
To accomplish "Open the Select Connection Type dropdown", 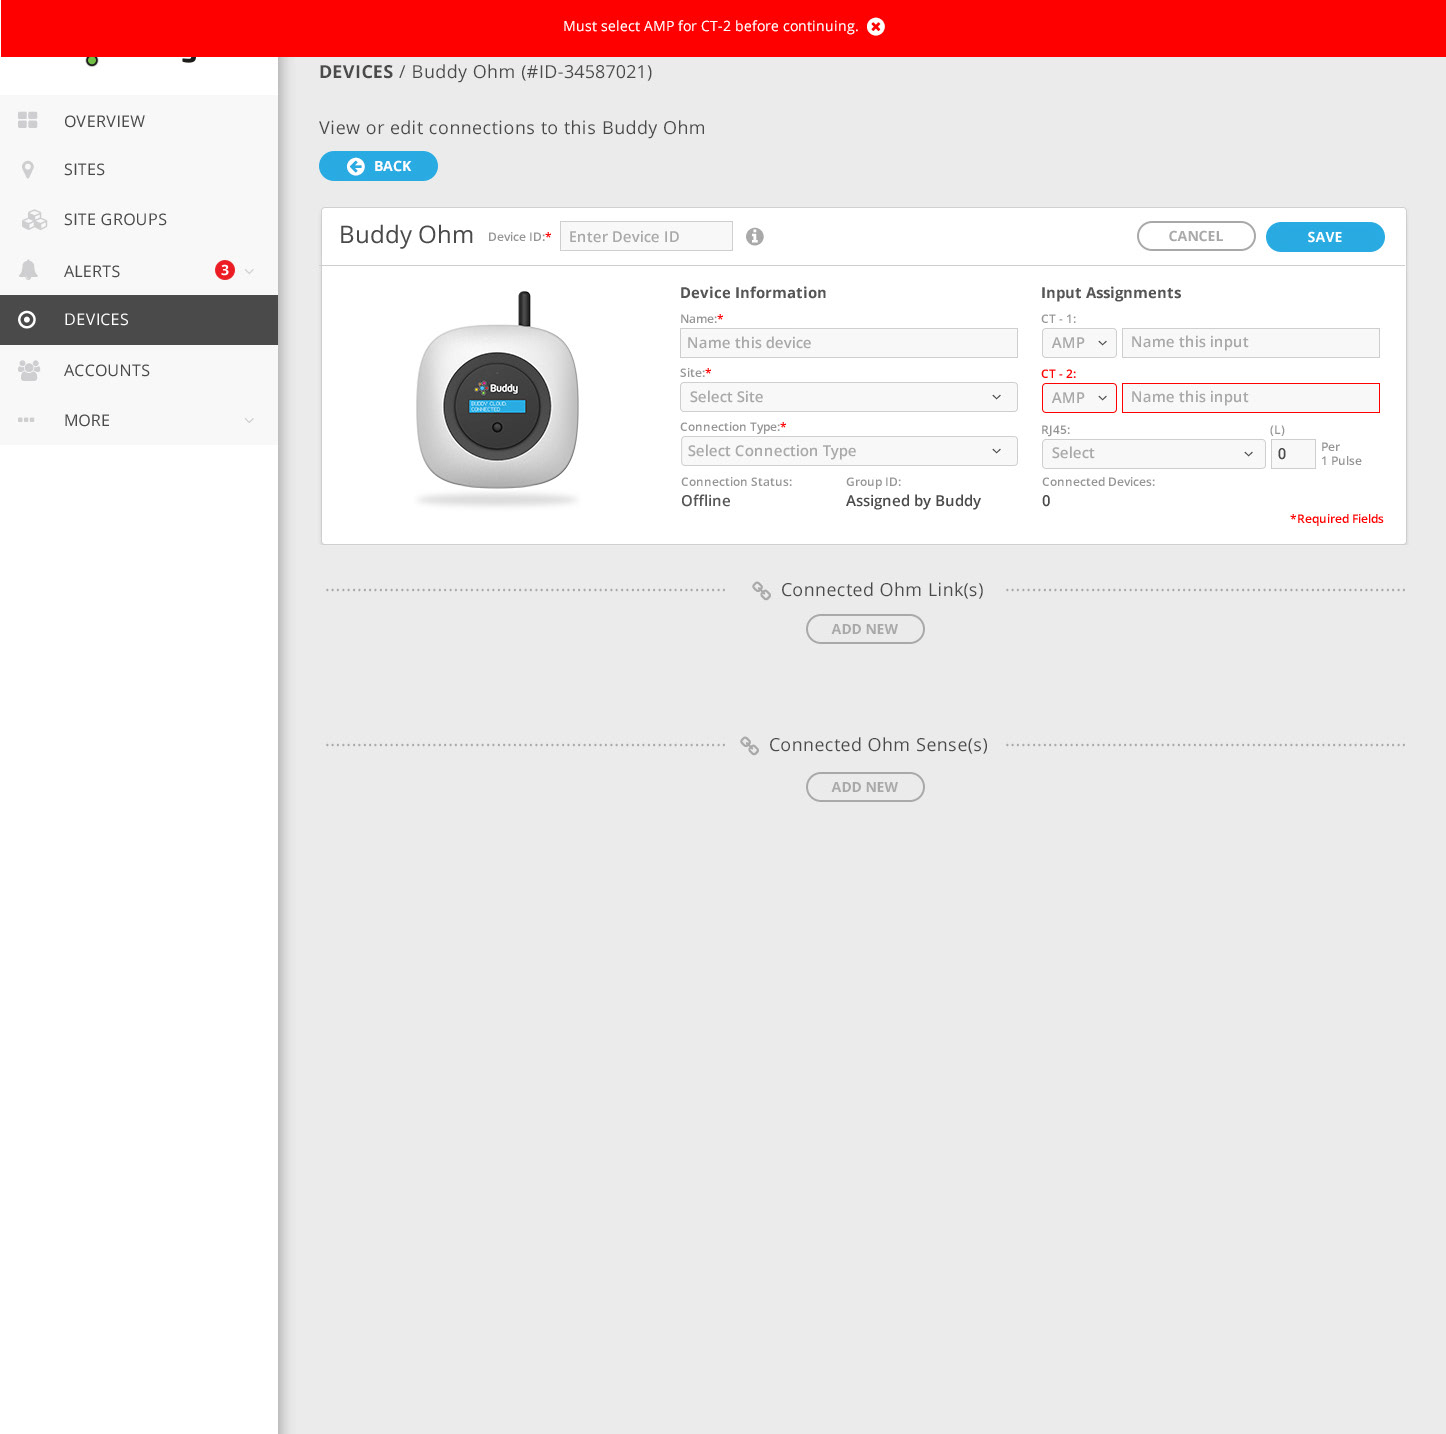I will pyautogui.click(x=849, y=451).
